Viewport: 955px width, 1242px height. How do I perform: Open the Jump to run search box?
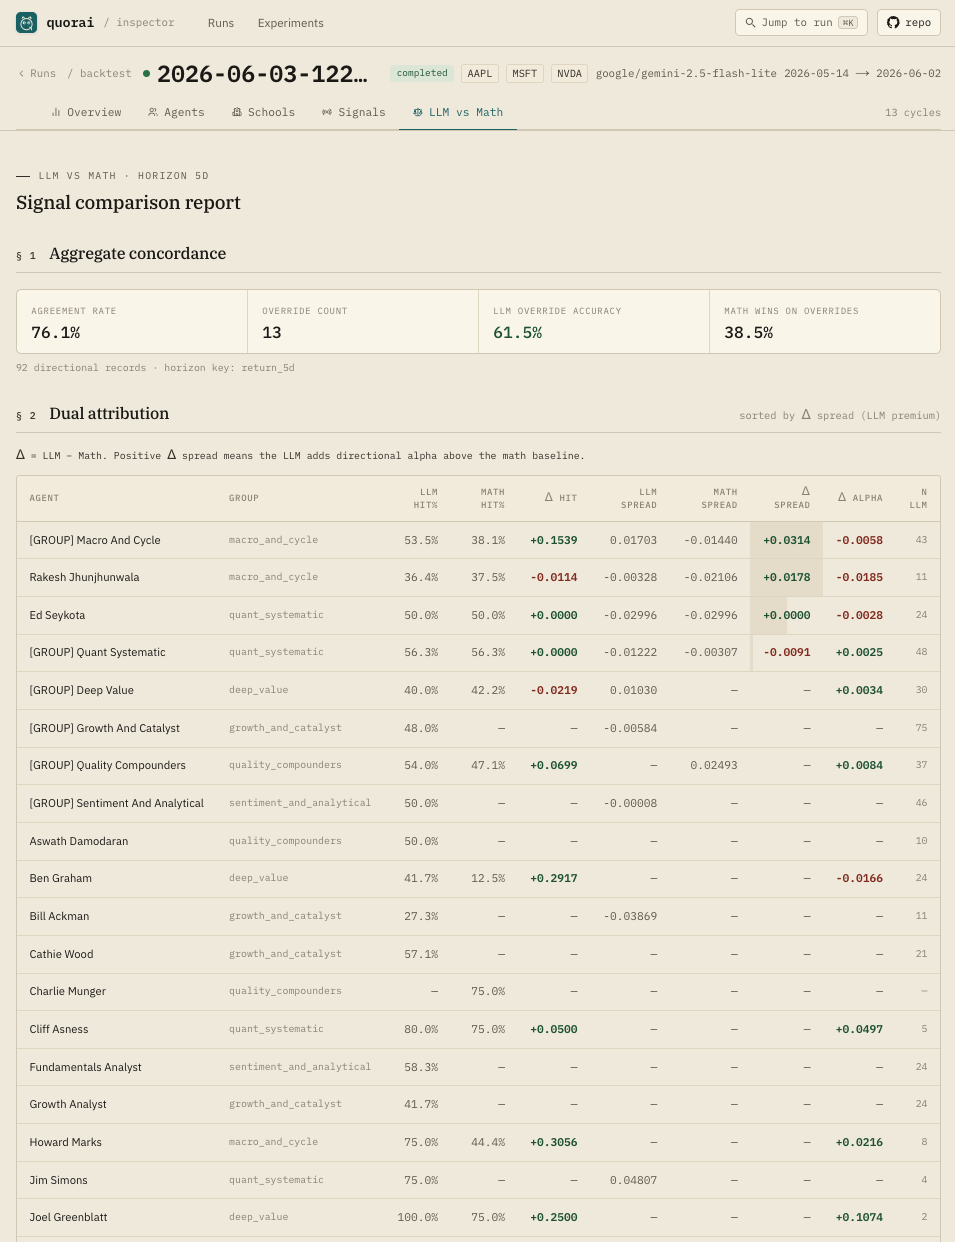pyautogui.click(x=801, y=22)
